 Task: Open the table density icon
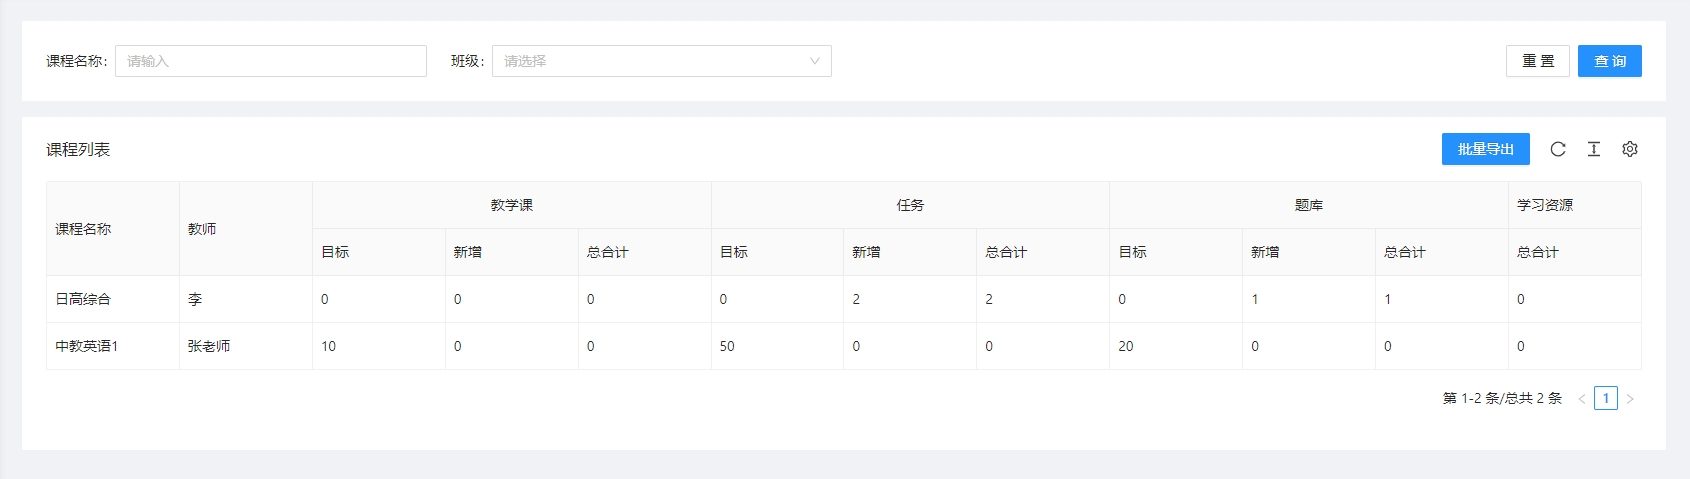coord(1594,149)
